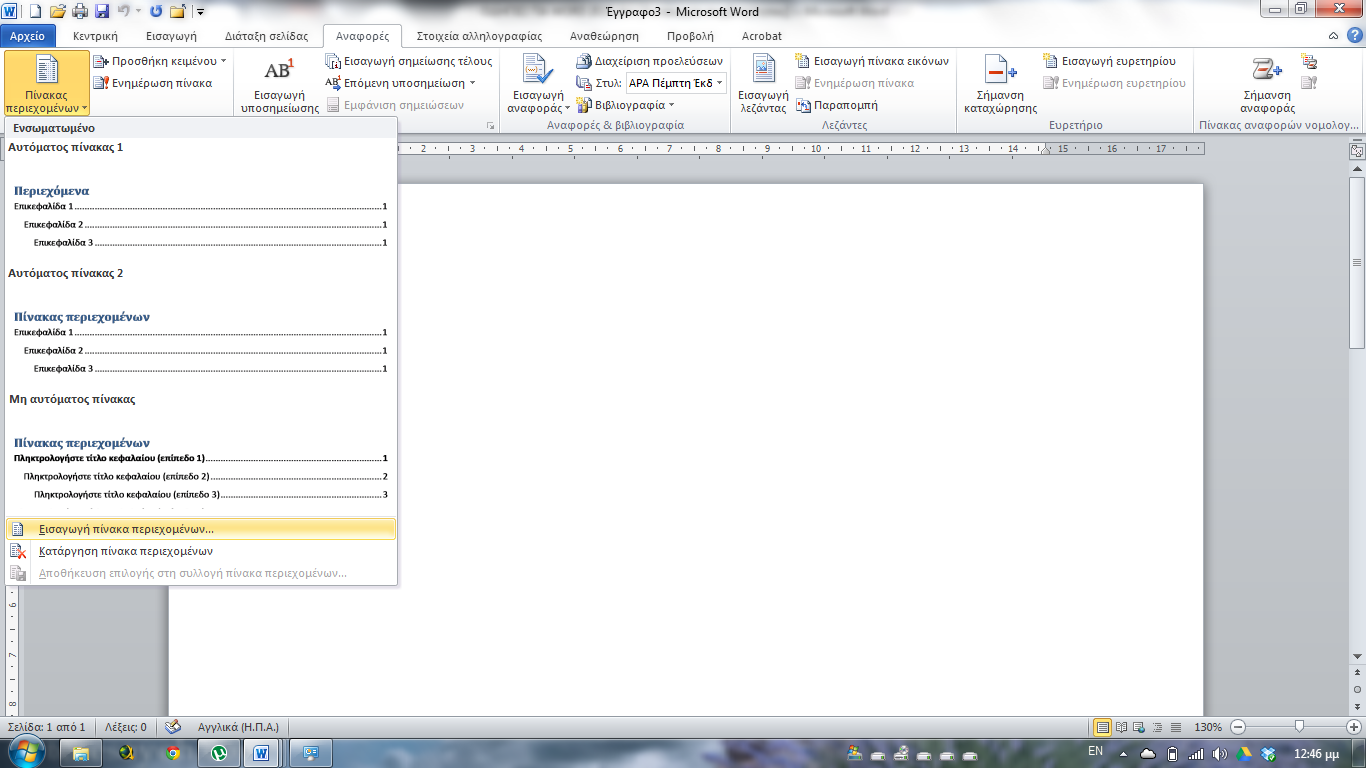Switch to Αναθεώρηση tab
This screenshot has width=1366, height=768.
click(x=604, y=36)
